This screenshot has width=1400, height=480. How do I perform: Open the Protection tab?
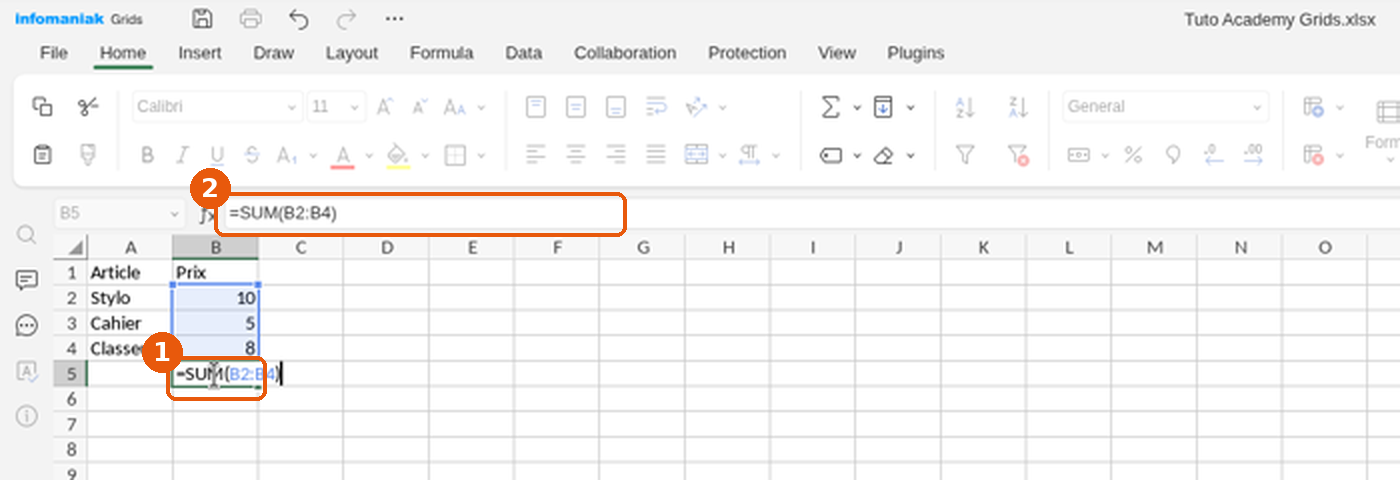click(747, 53)
